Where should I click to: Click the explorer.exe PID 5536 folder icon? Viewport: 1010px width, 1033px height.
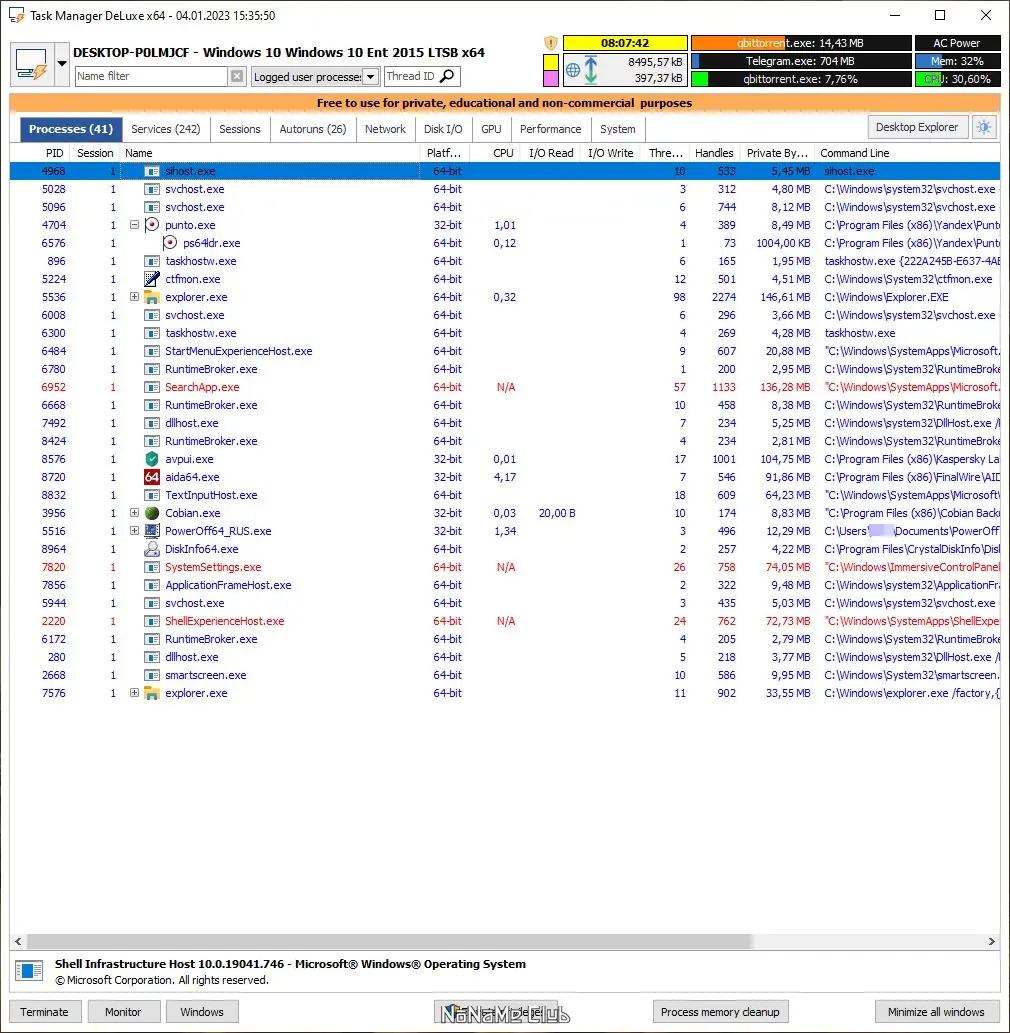click(152, 297)
